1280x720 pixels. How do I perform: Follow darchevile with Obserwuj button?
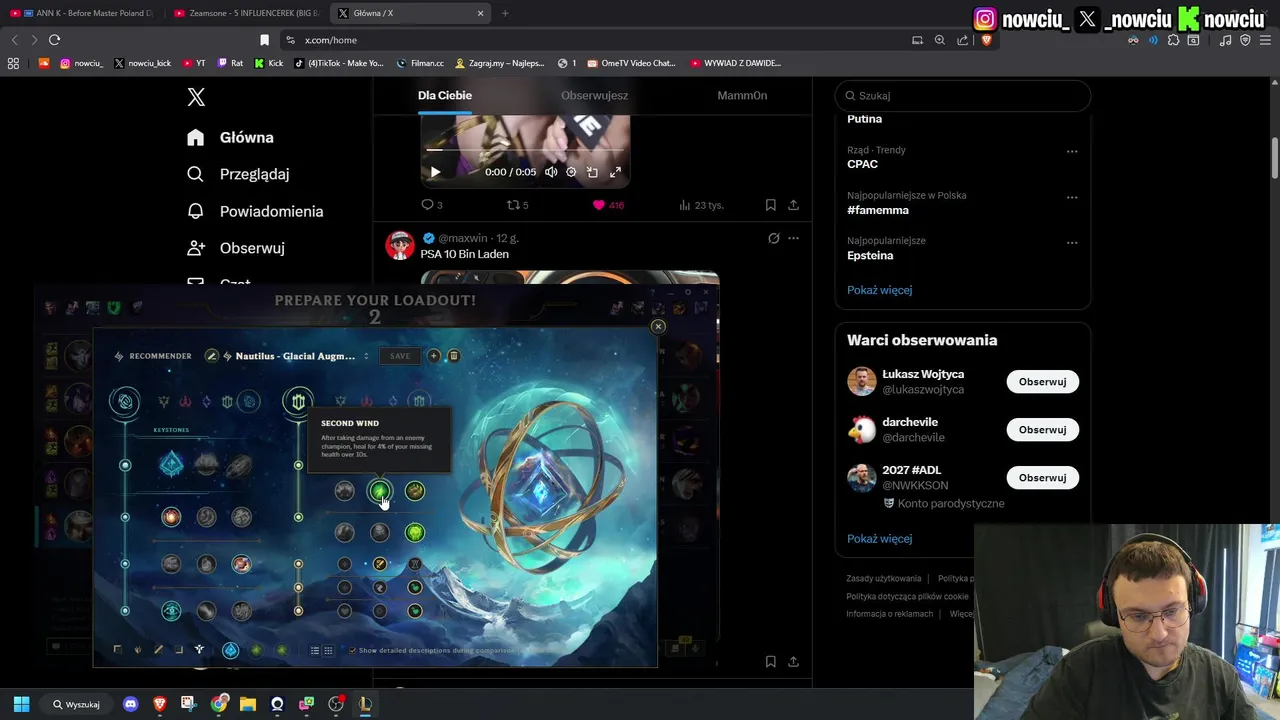[x=1042, y=430]
